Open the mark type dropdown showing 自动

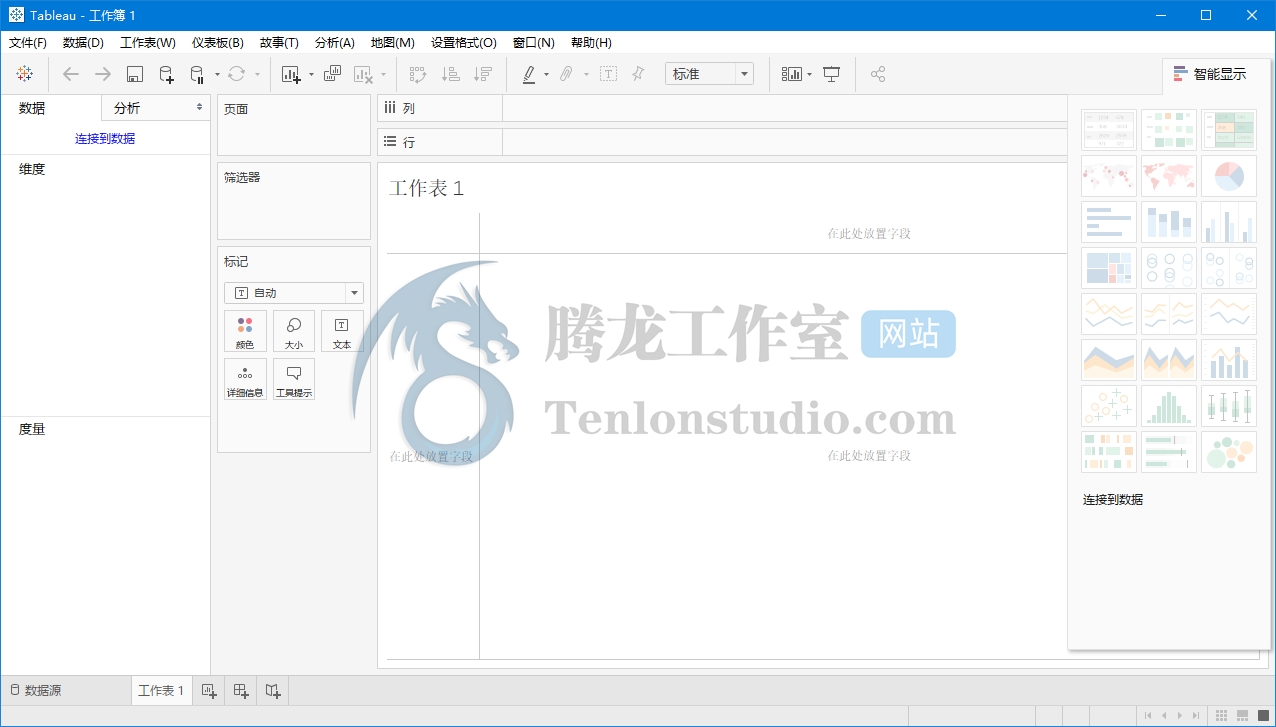point(294,293)
